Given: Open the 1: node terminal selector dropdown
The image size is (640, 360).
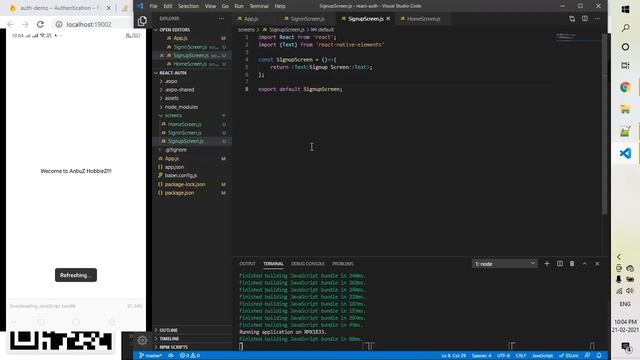Looking at the screenshot, I should coord(504,264).
